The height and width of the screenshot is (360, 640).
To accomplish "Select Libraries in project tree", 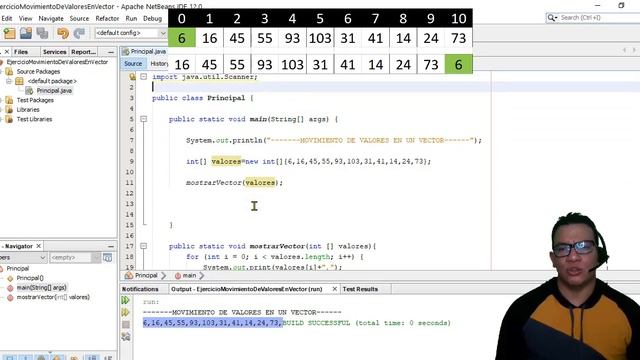I will tap(28, 110).
